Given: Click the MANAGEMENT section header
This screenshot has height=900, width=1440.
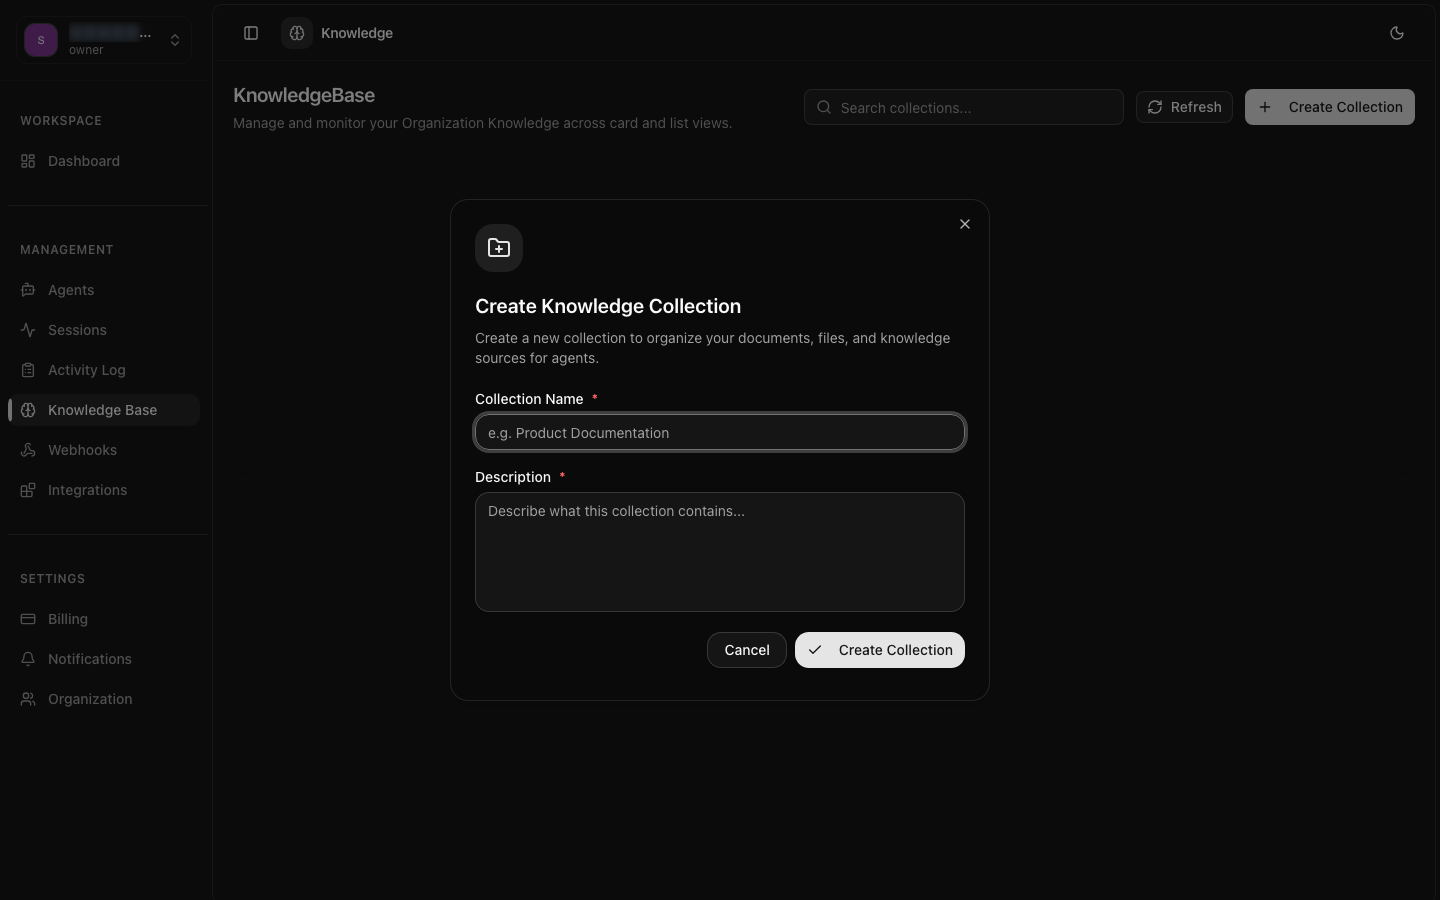Looking at the screenshot, I should (67, 249).
